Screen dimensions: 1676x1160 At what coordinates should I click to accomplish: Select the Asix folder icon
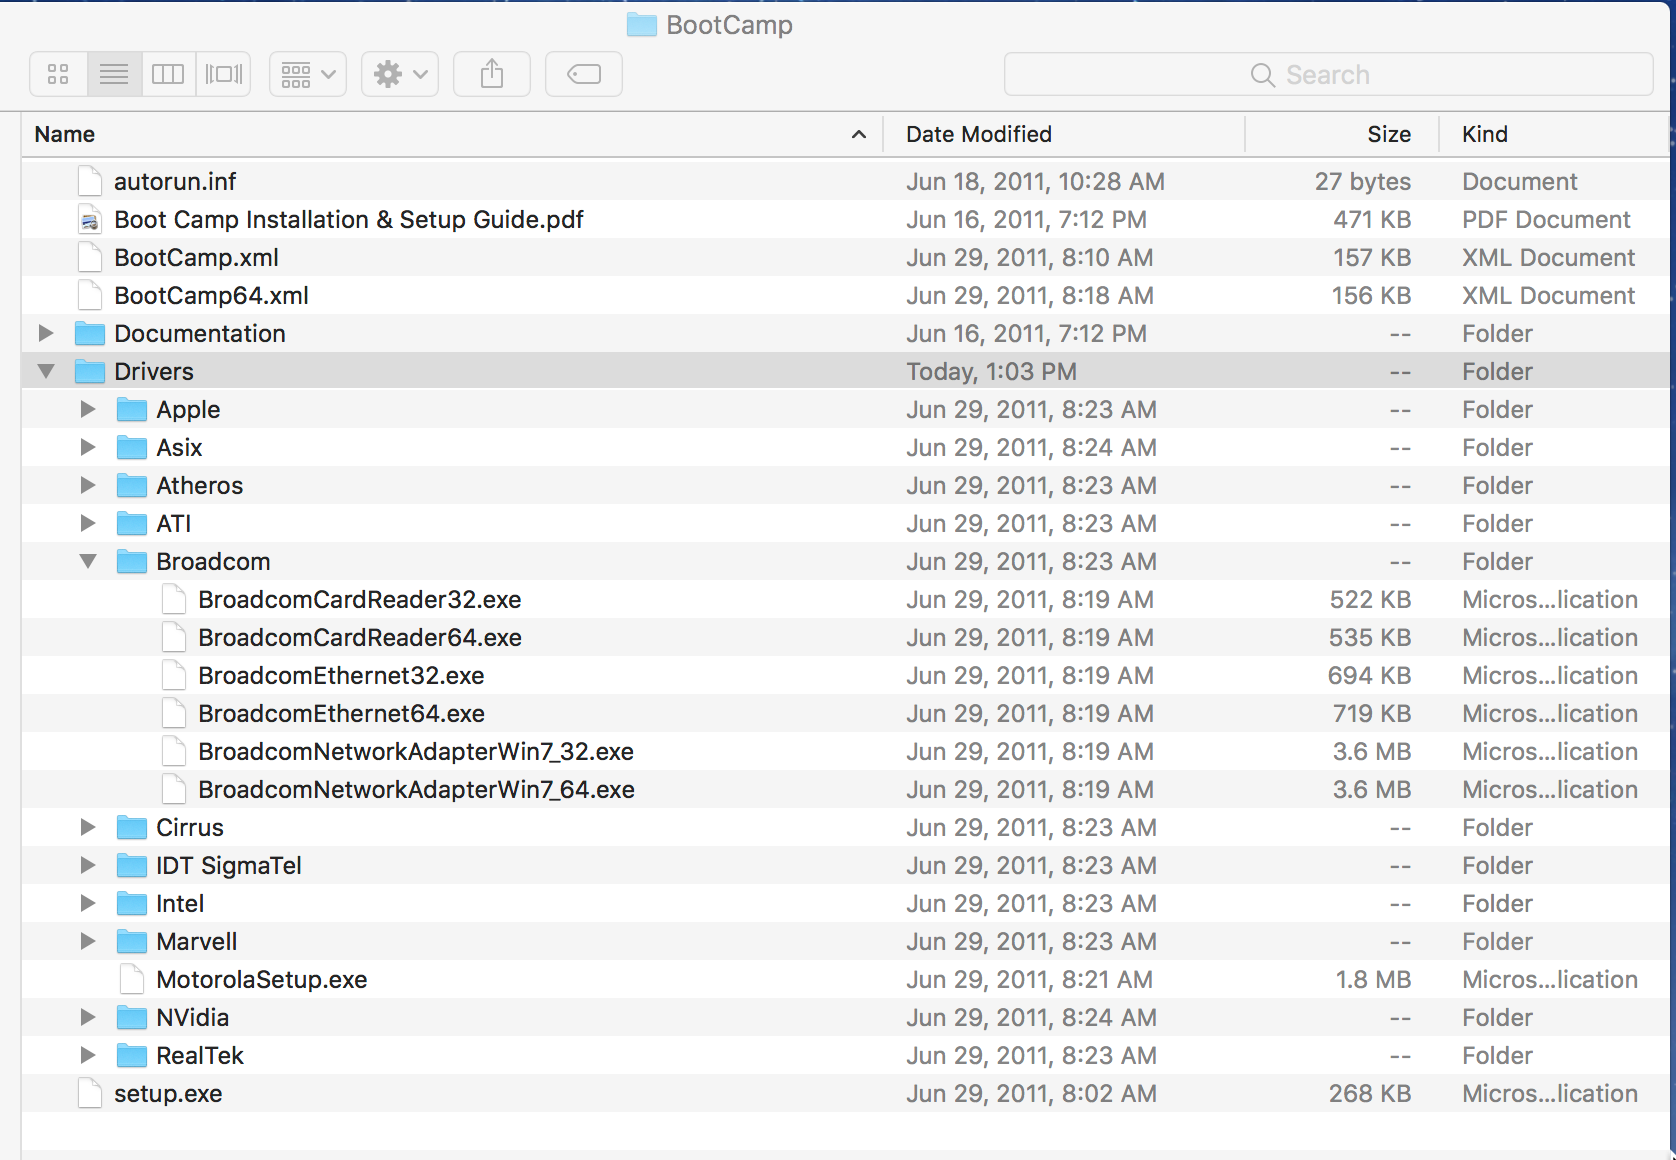[132, 447]
